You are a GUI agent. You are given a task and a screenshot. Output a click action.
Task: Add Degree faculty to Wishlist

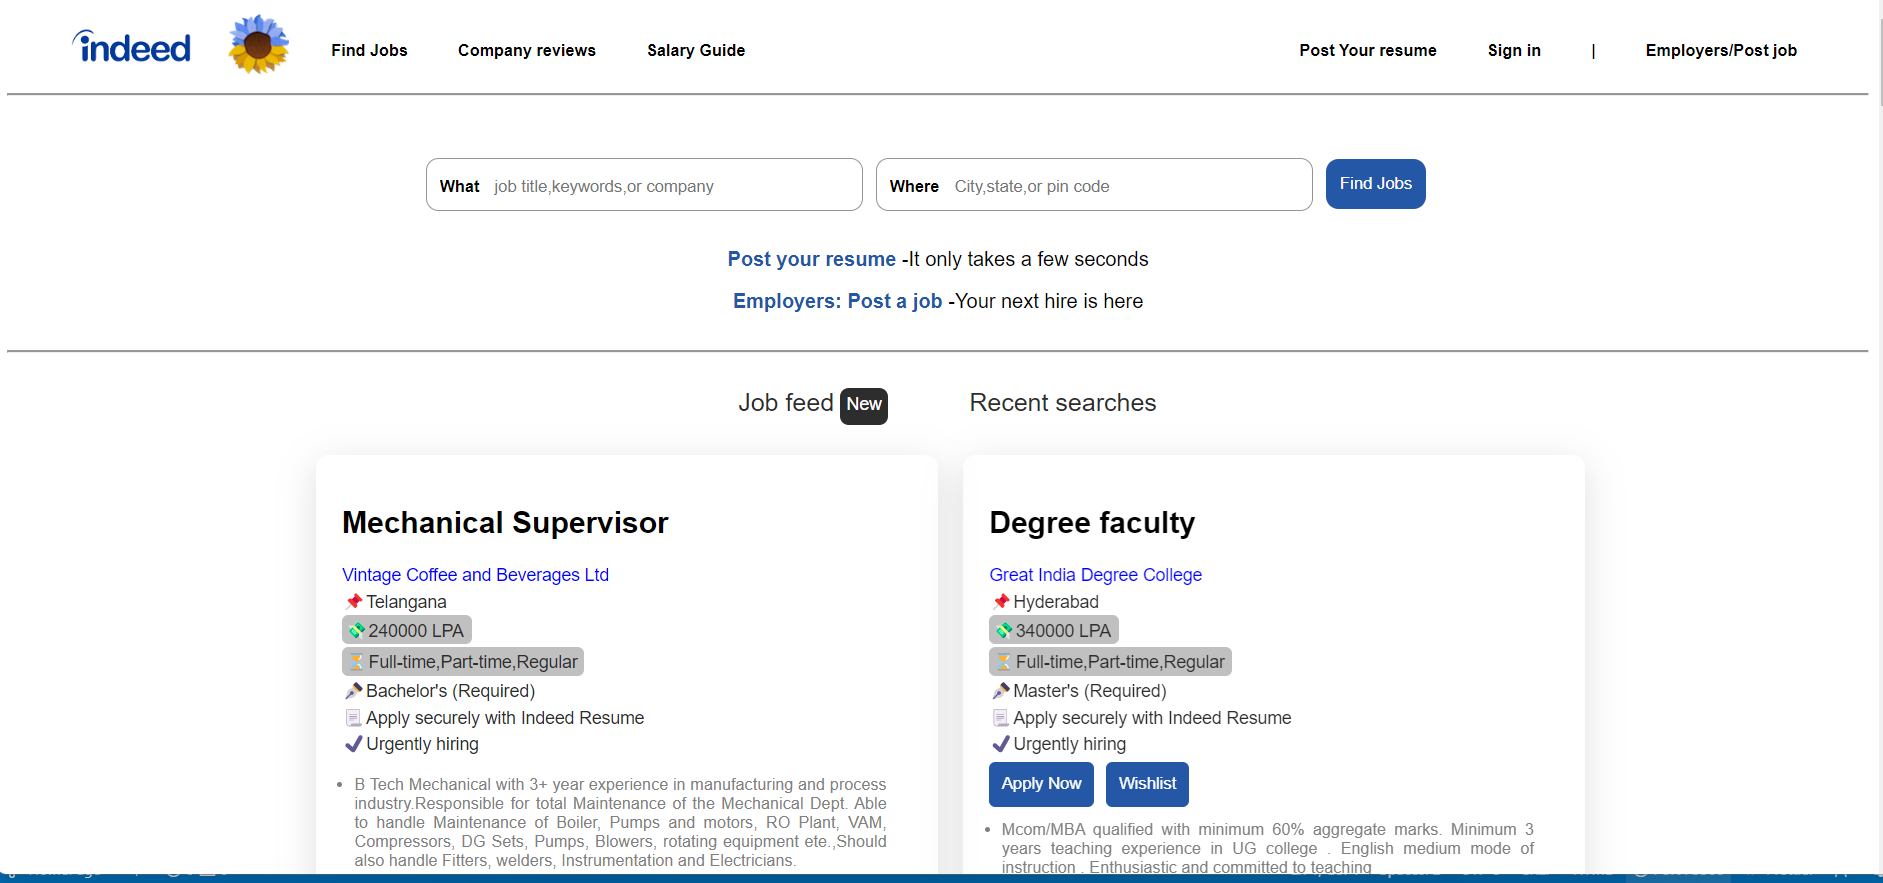(1147, 784)
